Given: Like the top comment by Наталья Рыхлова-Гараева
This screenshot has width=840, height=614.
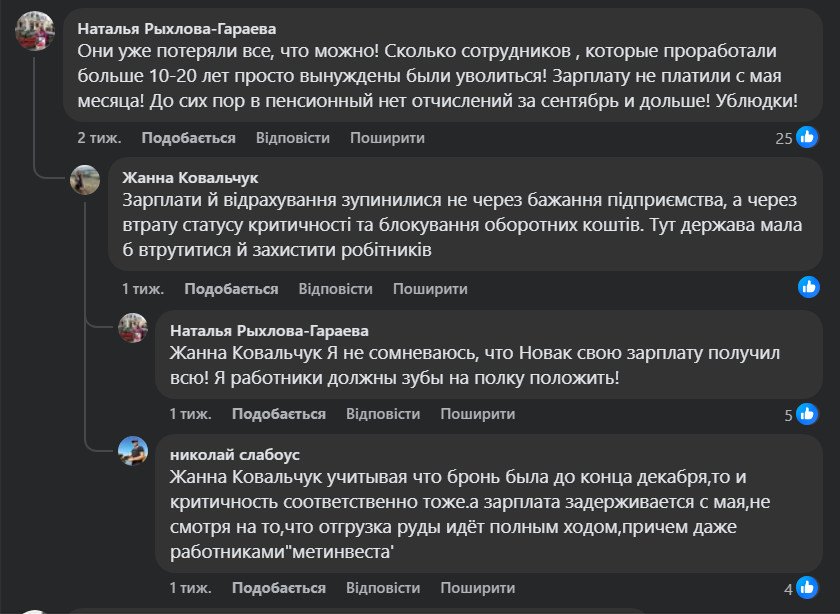Looking at the screenshot, I should pos(188,138).
